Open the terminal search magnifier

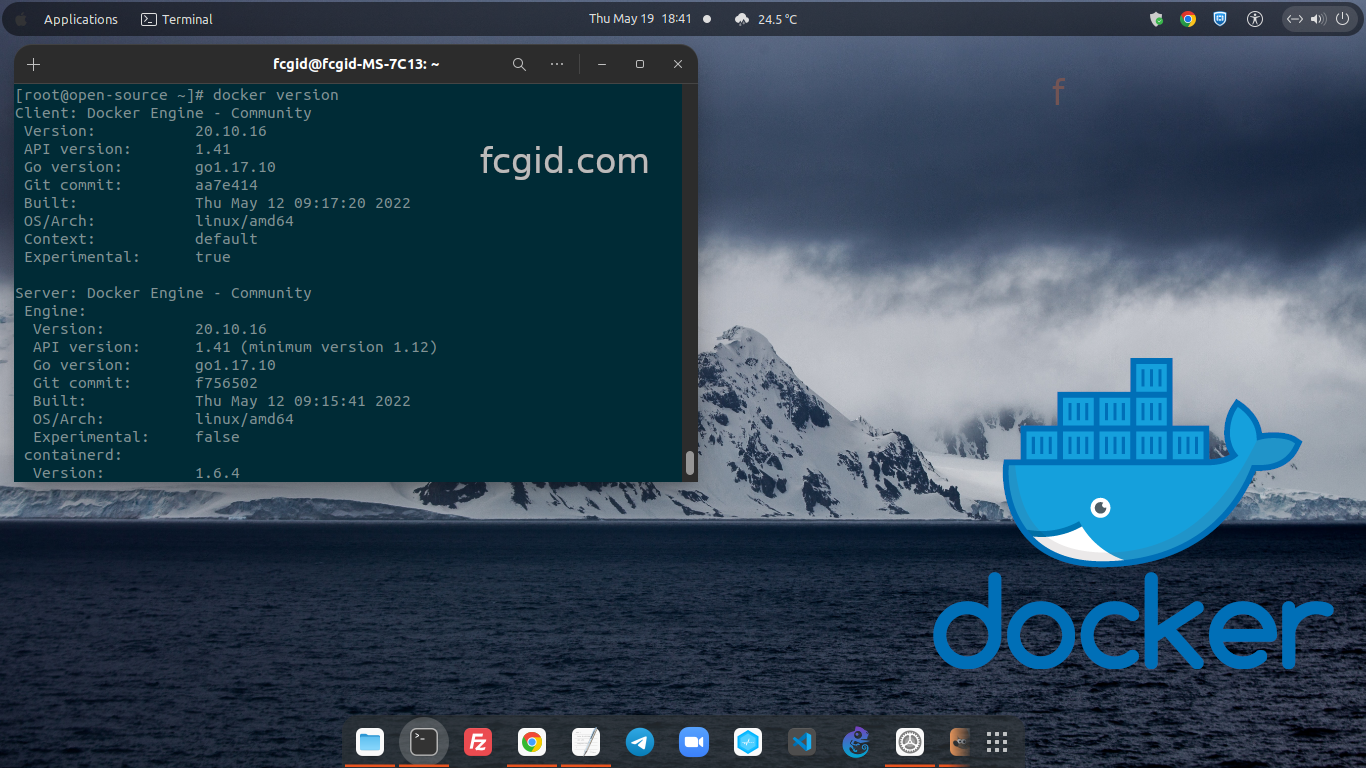[x=519, y=64]
